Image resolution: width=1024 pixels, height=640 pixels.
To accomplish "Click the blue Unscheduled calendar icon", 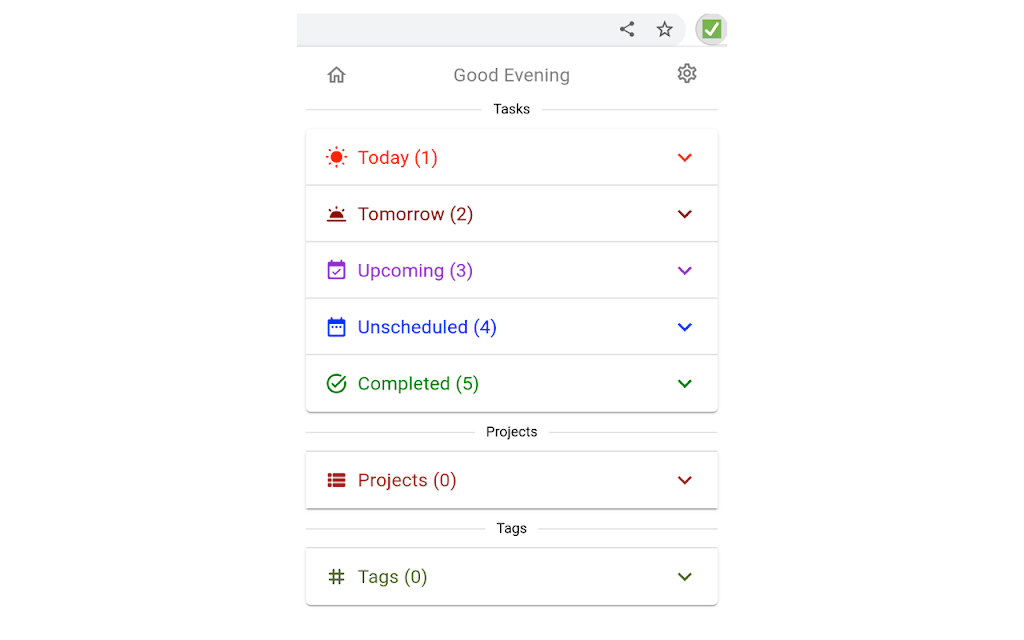I will click(x=336, y=327).
